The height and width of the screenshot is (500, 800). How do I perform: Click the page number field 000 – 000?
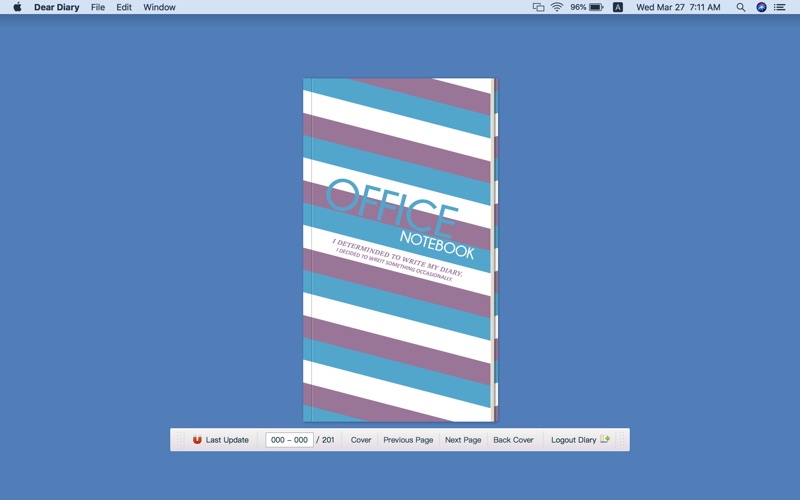289,440
